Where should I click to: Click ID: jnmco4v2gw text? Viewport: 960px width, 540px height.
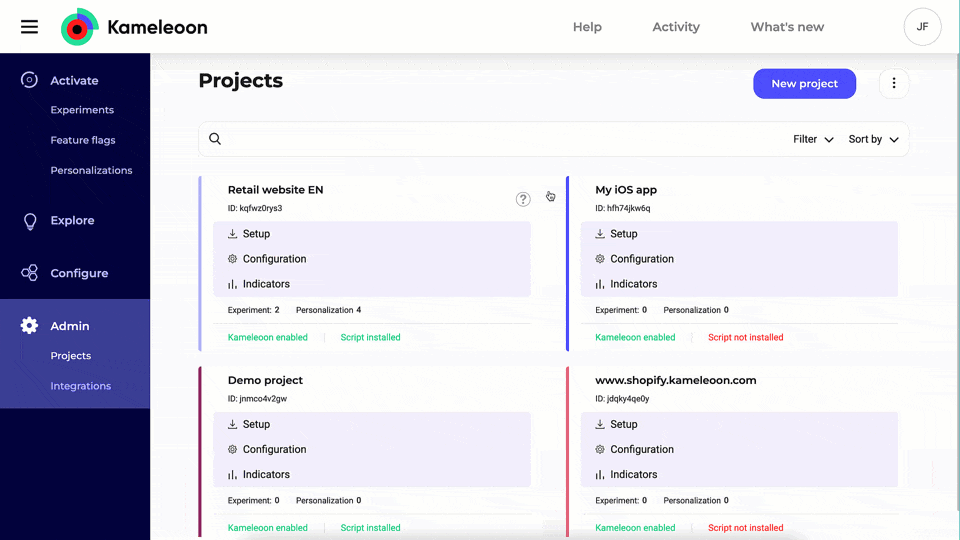click(x=257, y=399)
